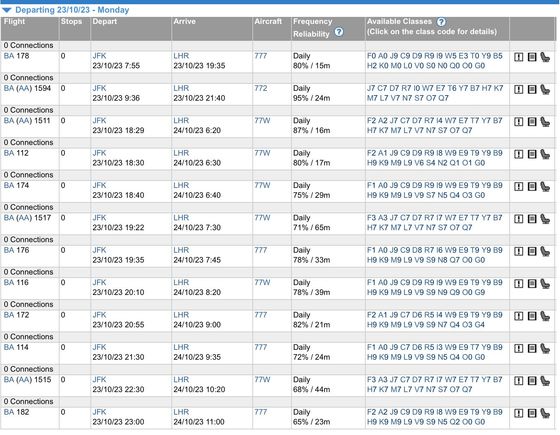560x435 pixels.
Task: Click alert icon for BA 174 row
Action: pos(519,187)
